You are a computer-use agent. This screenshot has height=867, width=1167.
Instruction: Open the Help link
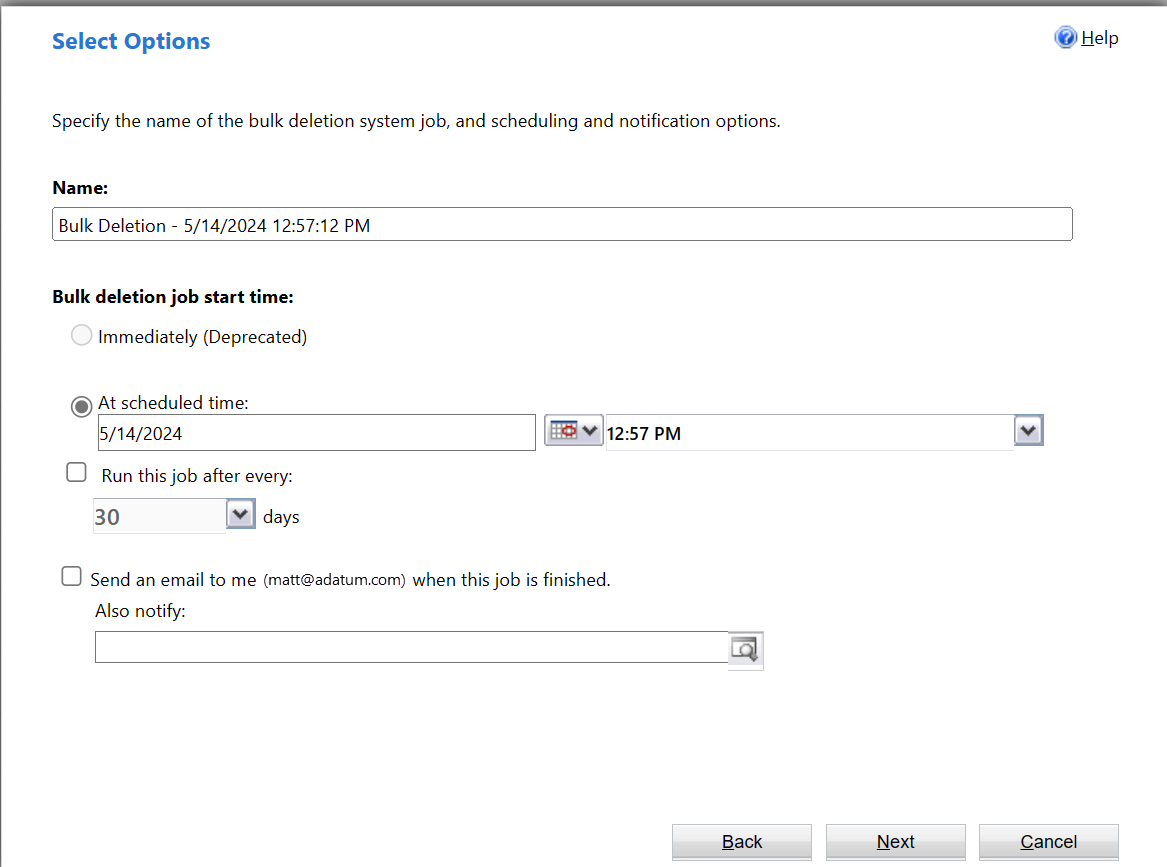(x=1100, y=37)
